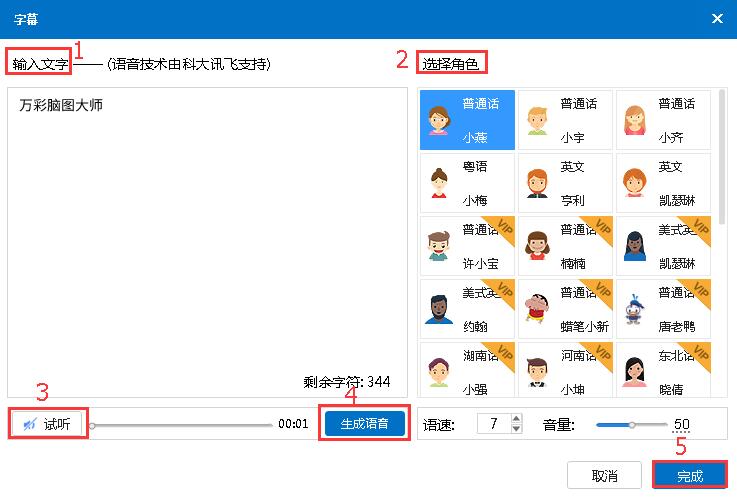The width and height of the screenshot is (737, 497).
Task: Increase speech speed with up arrow
Action: [516, 418]
